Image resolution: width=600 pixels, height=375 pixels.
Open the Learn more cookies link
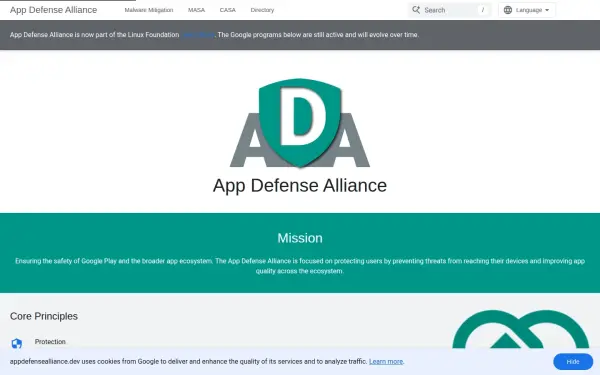point(386,362)
